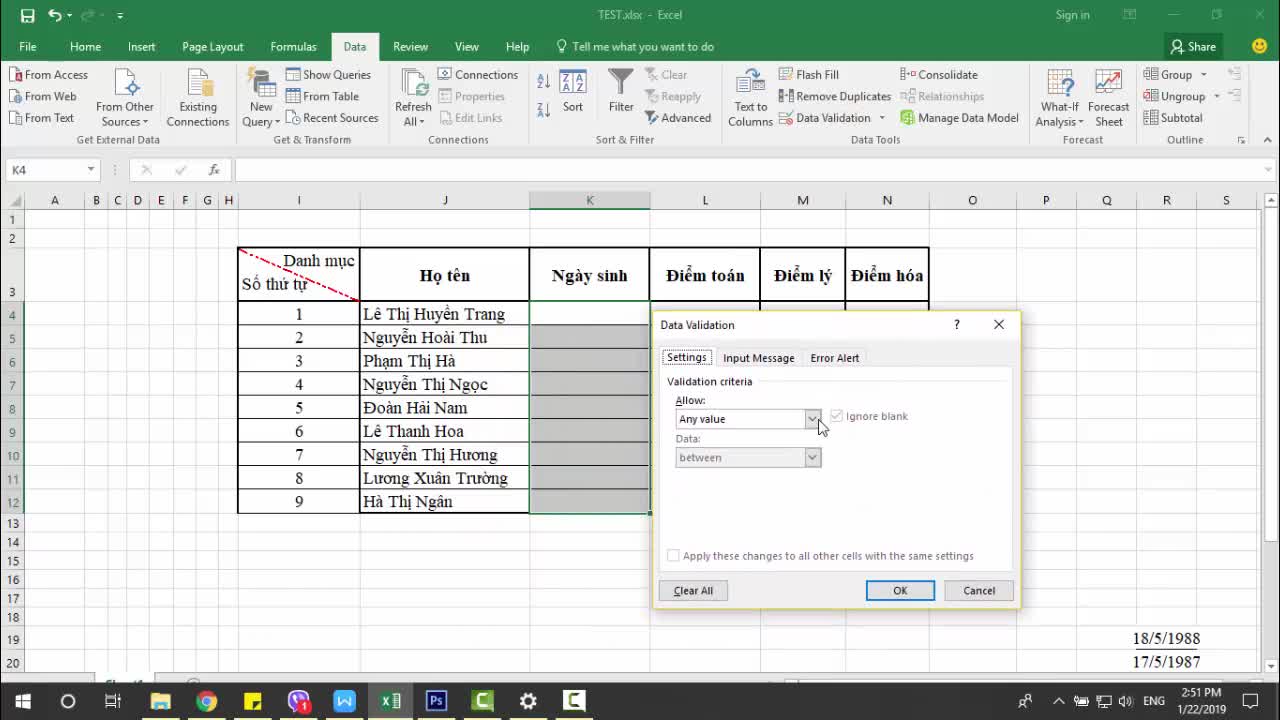Click Consolidate

tap(938, 75)
